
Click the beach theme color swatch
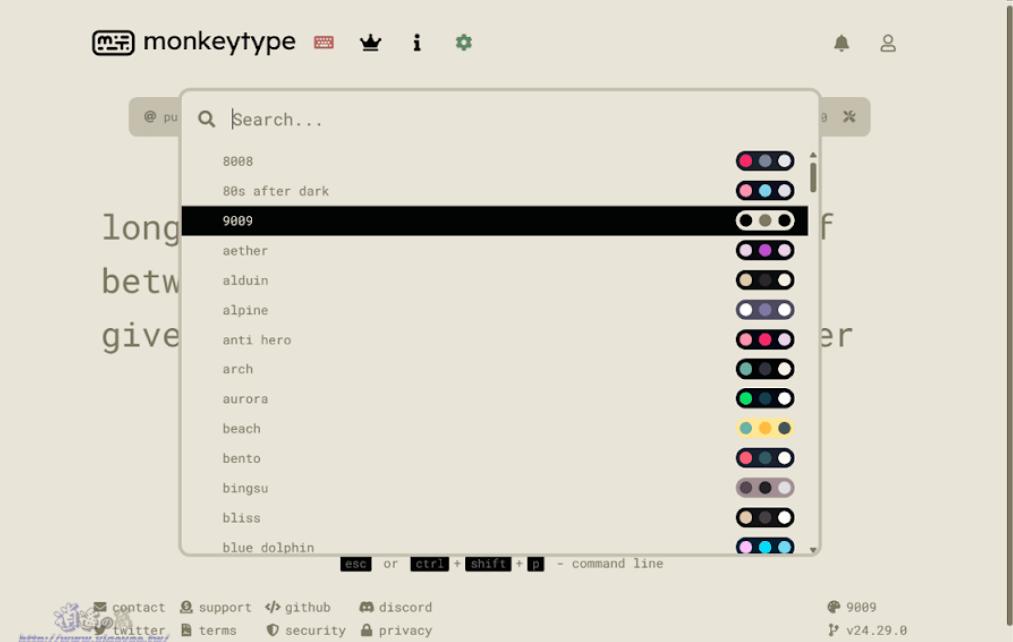coord(764,428)
